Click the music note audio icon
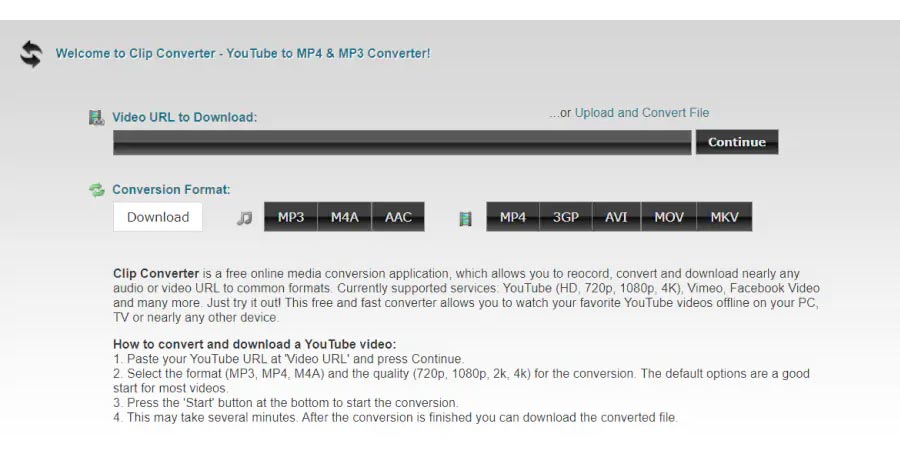Image resolution: width=900 pixels, height=450 pixels. 245,218
